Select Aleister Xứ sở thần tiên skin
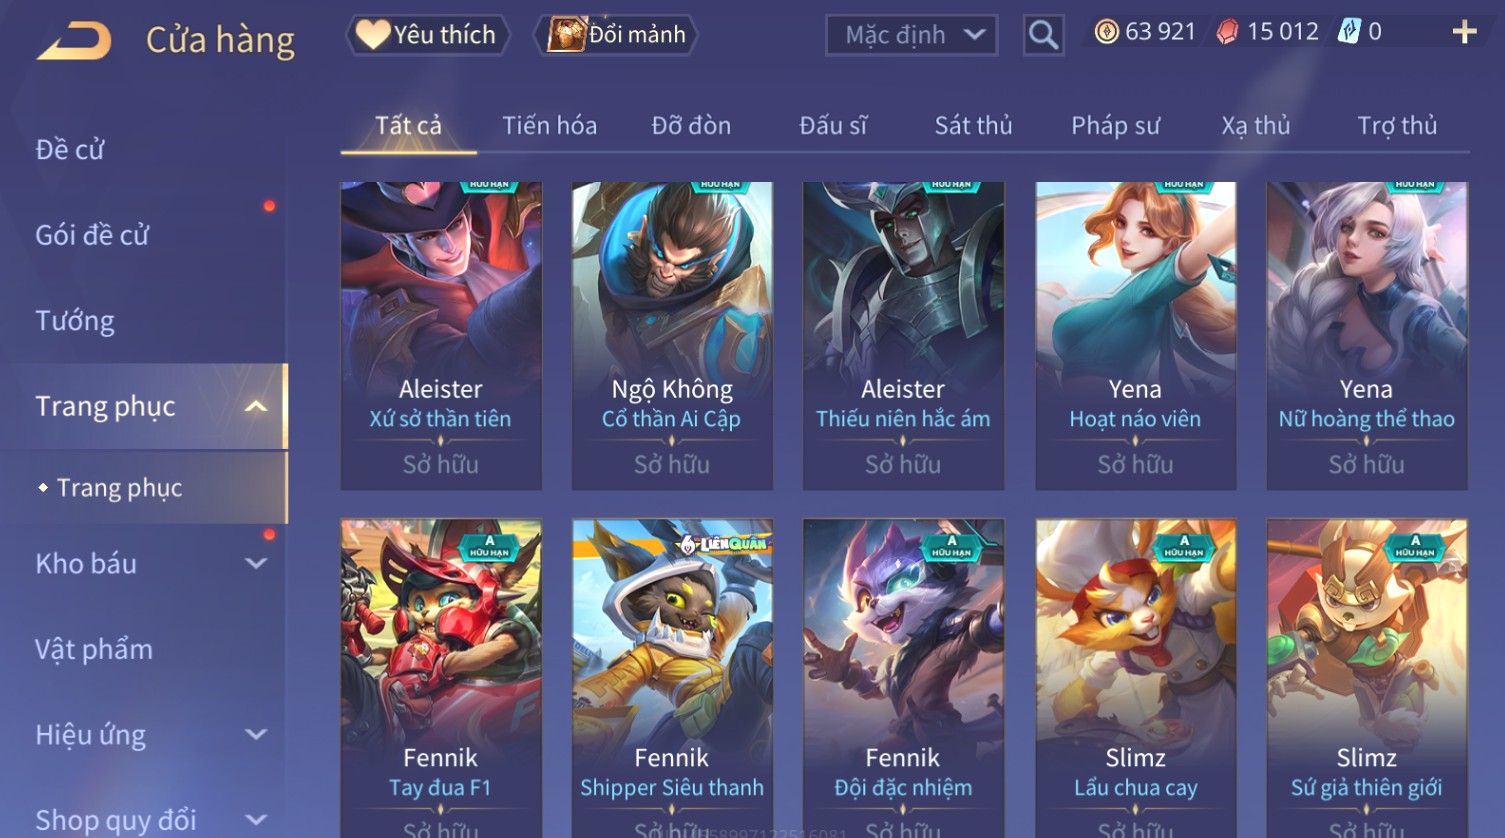The width and height of the screenshot is (1505, 838). [x=441, y=336]
